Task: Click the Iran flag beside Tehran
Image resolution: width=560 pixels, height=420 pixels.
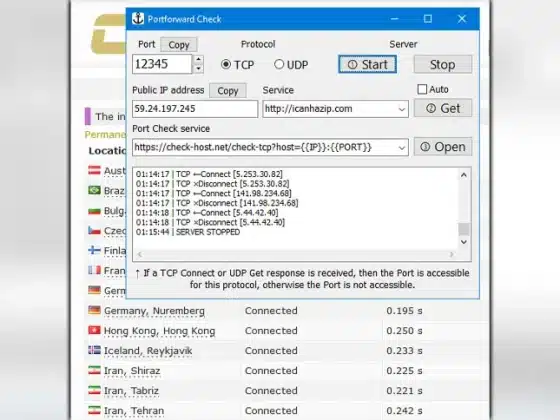Action: (x=94, y=410)
